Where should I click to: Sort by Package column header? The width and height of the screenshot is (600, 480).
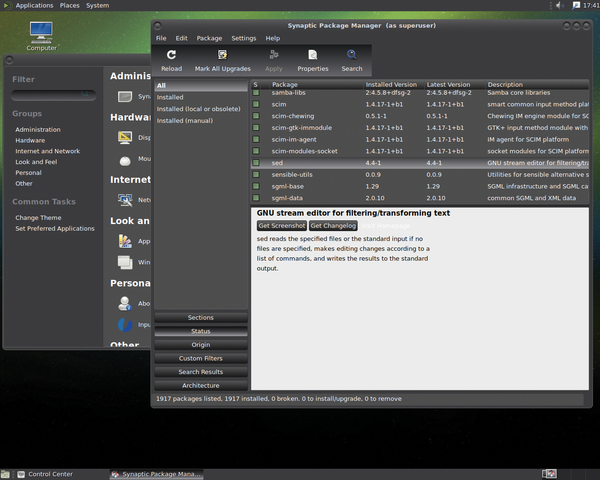click(x=316, y=84)
